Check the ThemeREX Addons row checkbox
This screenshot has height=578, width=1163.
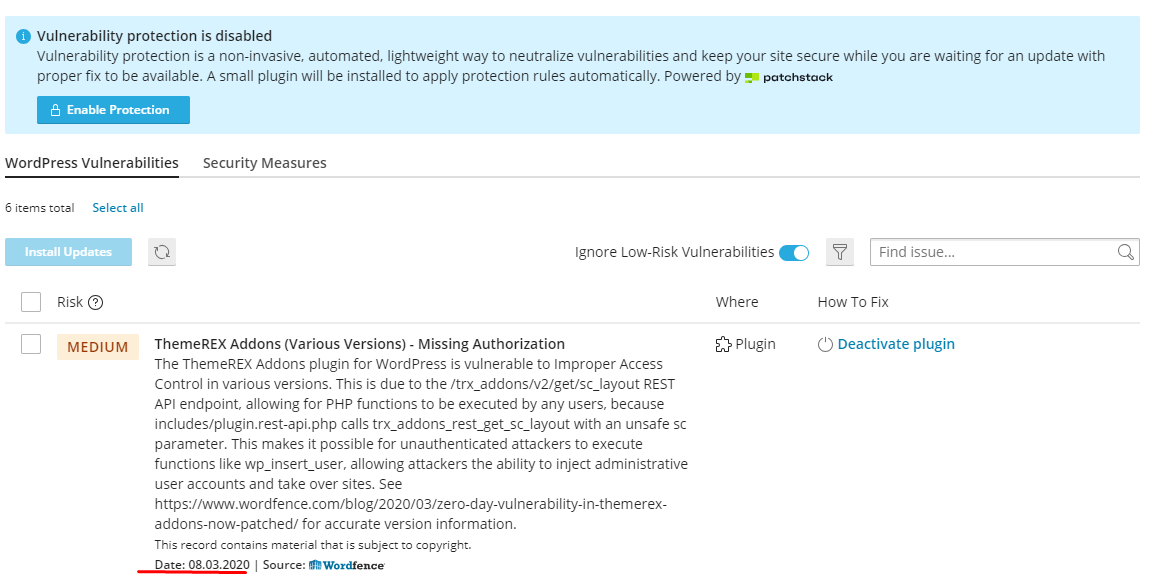tap(31, 344)
